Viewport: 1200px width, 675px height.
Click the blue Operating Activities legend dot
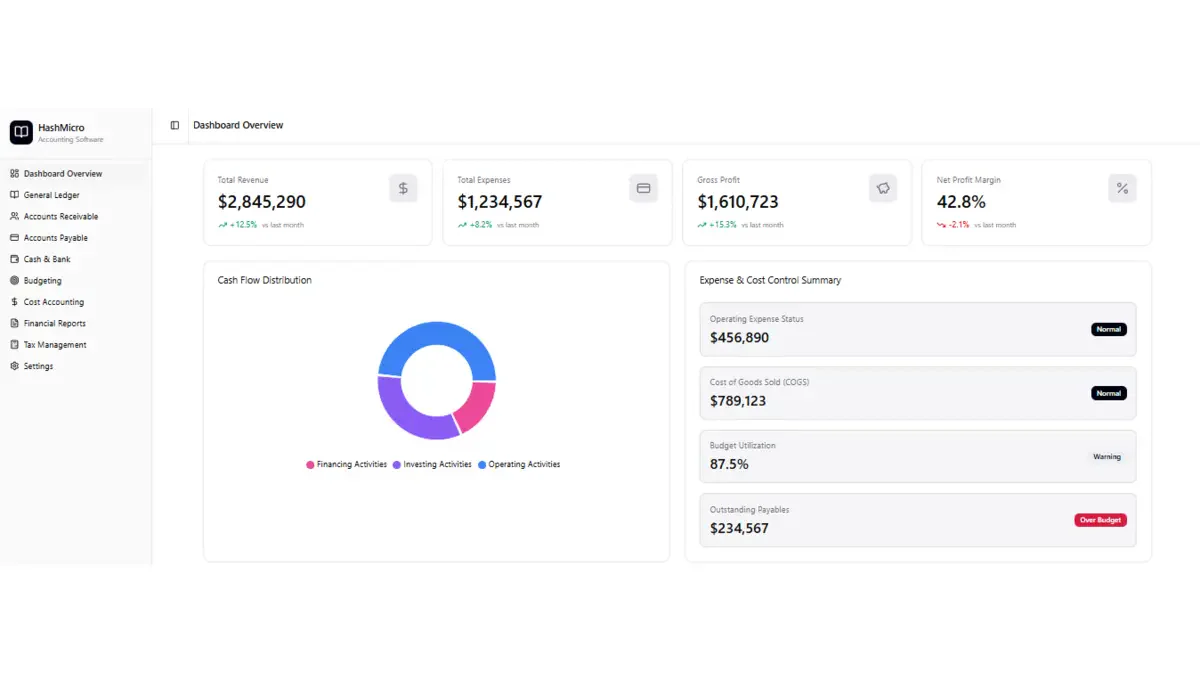(482, 465)
